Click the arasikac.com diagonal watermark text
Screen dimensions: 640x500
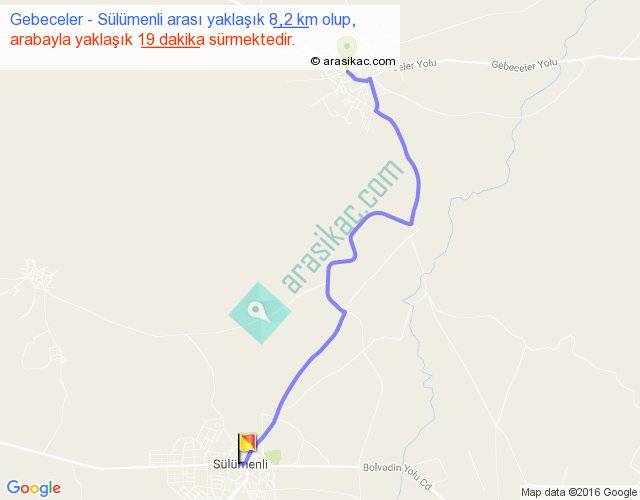click(x=342, y=227)
